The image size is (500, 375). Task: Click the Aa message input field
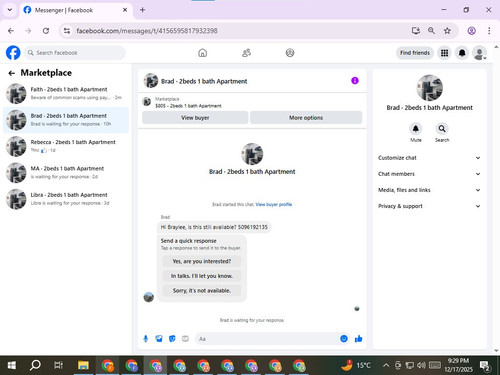267,339
